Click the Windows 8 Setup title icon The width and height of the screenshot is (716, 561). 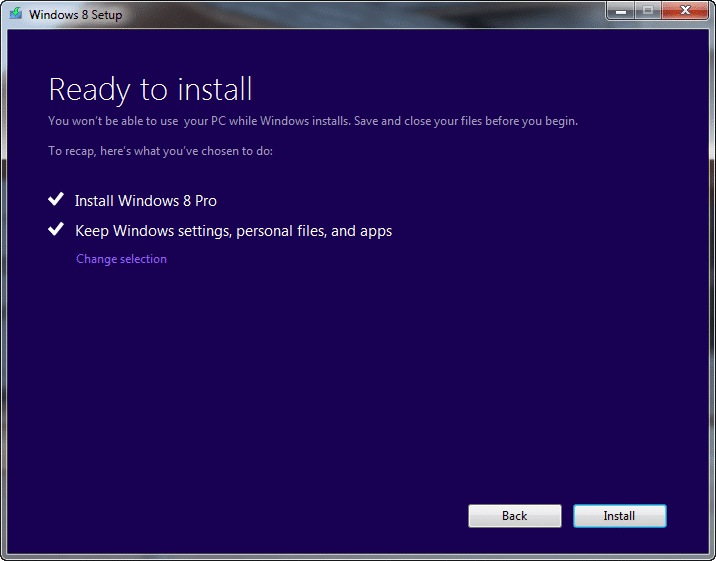(x=16, y=13)
